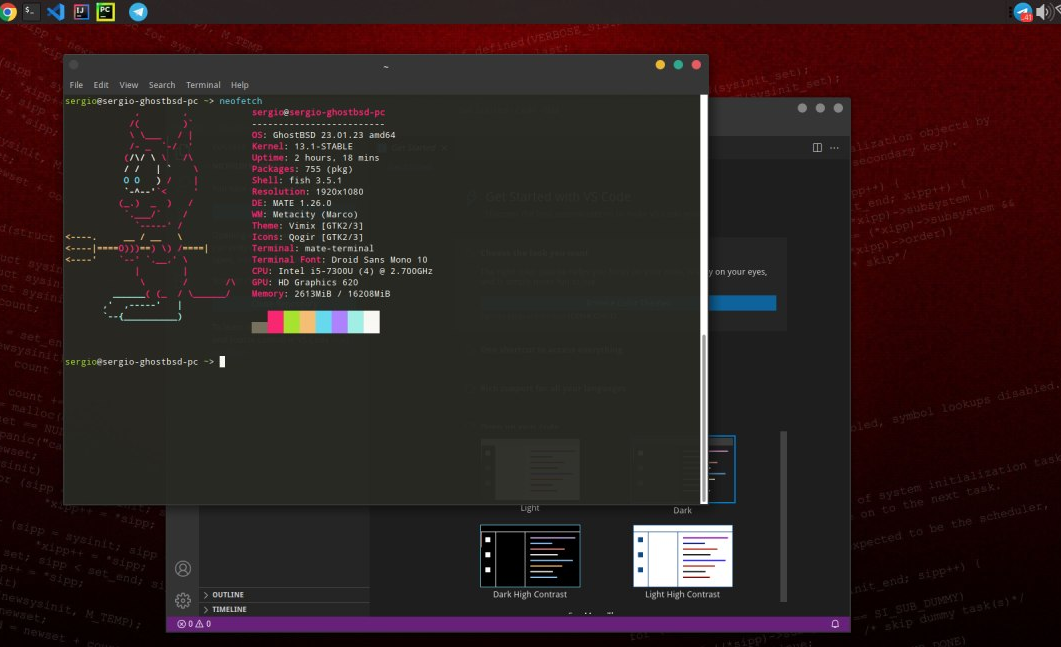Select the Dark High Contrast theme thumbnail
1061x647 pixels.
coord(530,556)
